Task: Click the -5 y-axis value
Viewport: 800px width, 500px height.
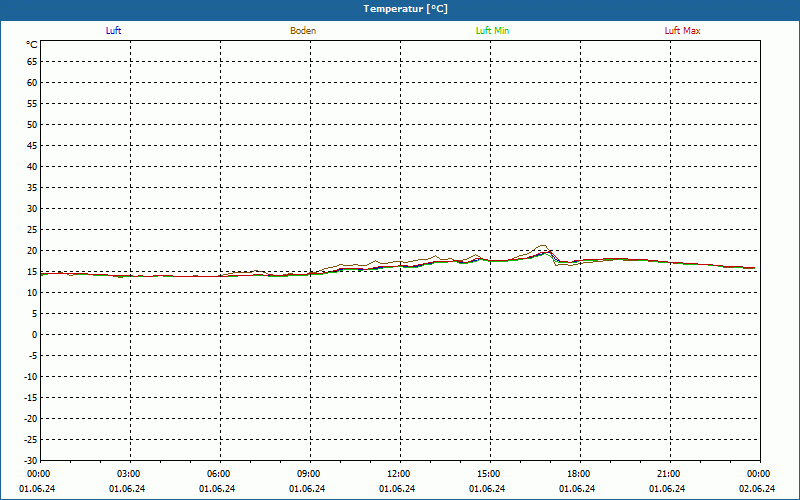Action: (33, 356)
